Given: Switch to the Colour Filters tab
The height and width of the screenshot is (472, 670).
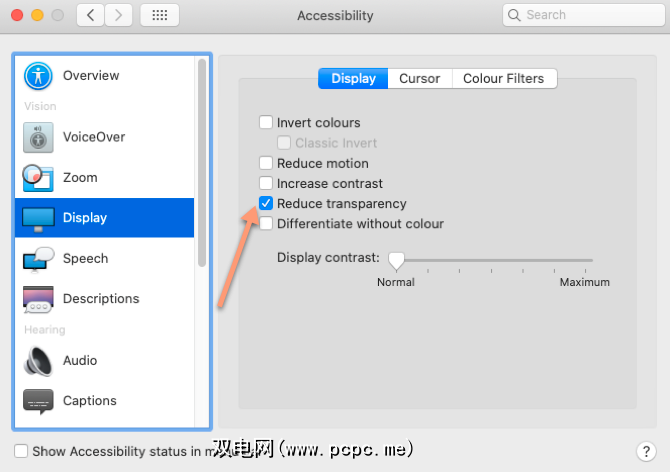Looking at the screenshot, I should [503, 79].
